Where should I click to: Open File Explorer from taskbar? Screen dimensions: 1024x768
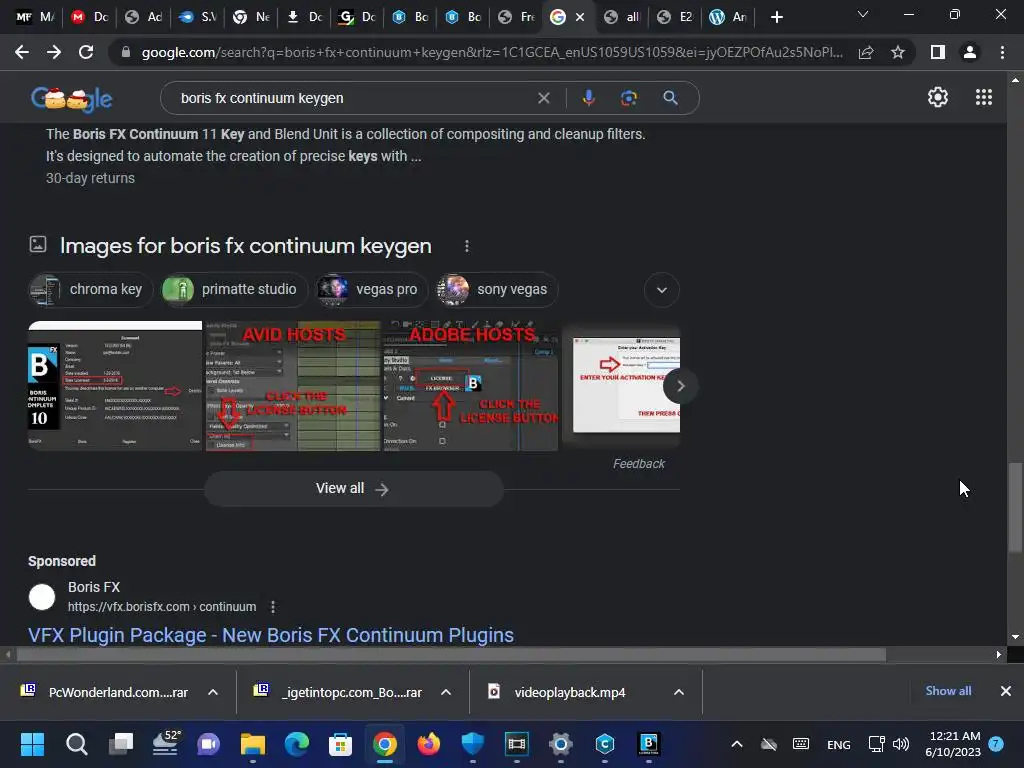[x=253, y=744]
